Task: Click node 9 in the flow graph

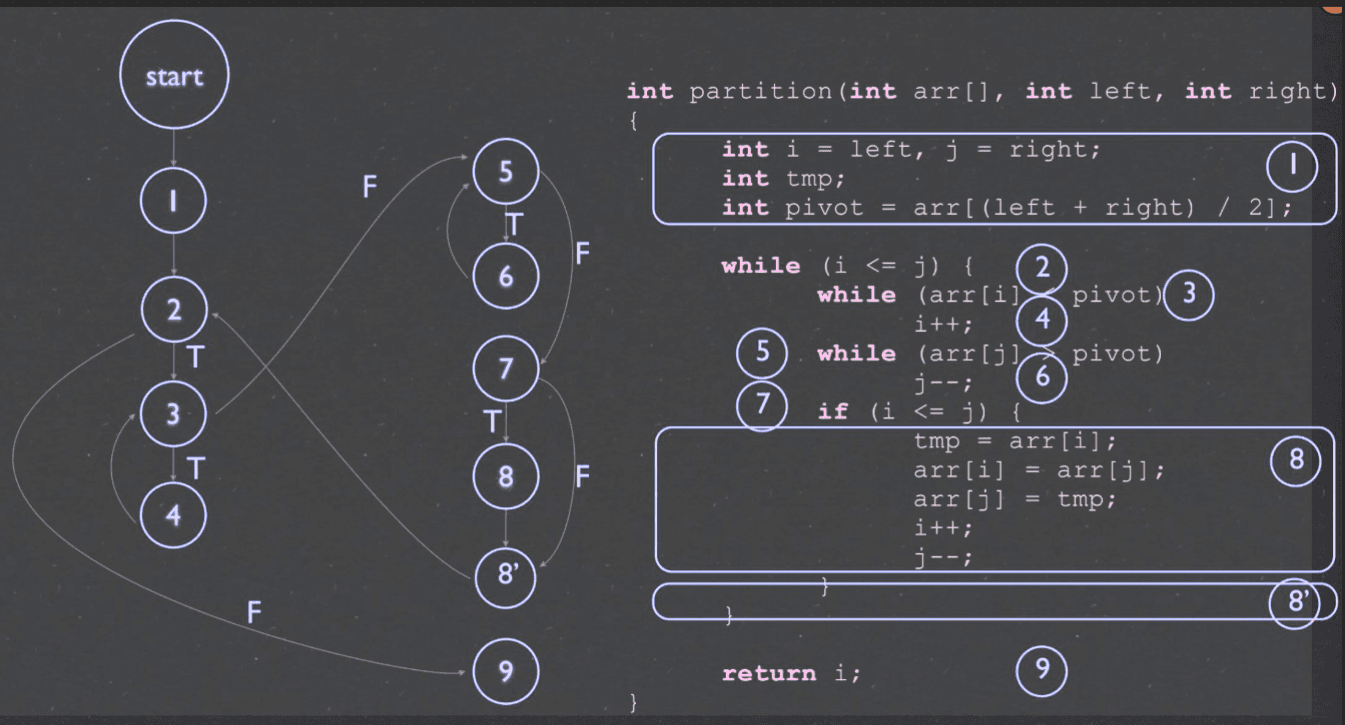Action: tap(506, 671)
